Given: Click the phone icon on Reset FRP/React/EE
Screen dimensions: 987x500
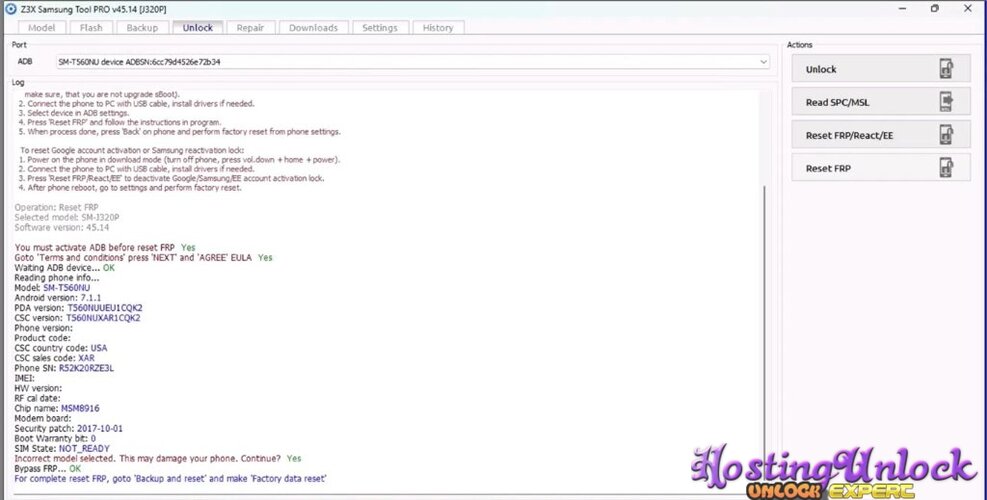Looking at the screenshot, I should (x=946, y=134).
